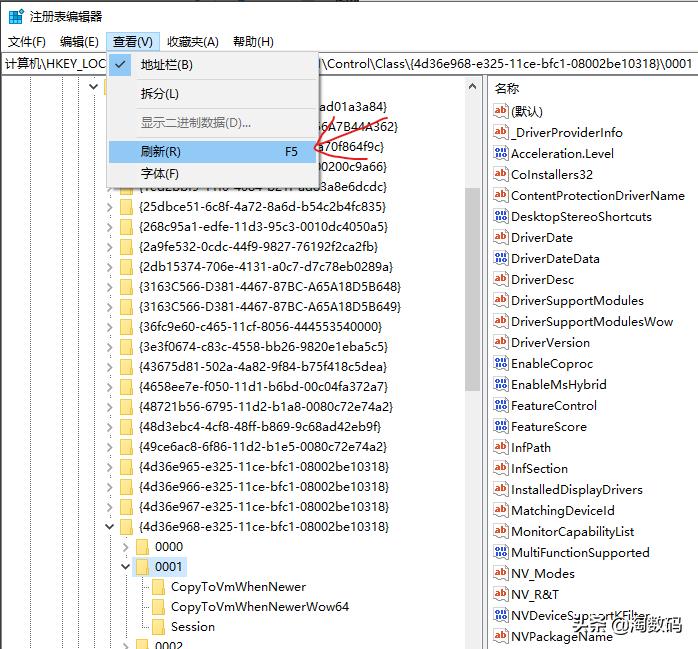This screenshot has height=649, width=698.
Task: Click the registry path address bar field
Action: click(x=349, y=64)
